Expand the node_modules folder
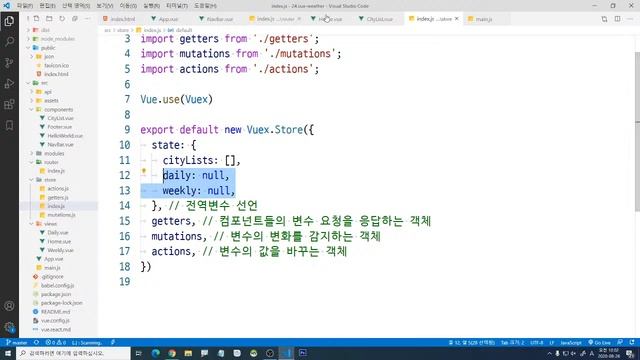 [x=57, y=39]
